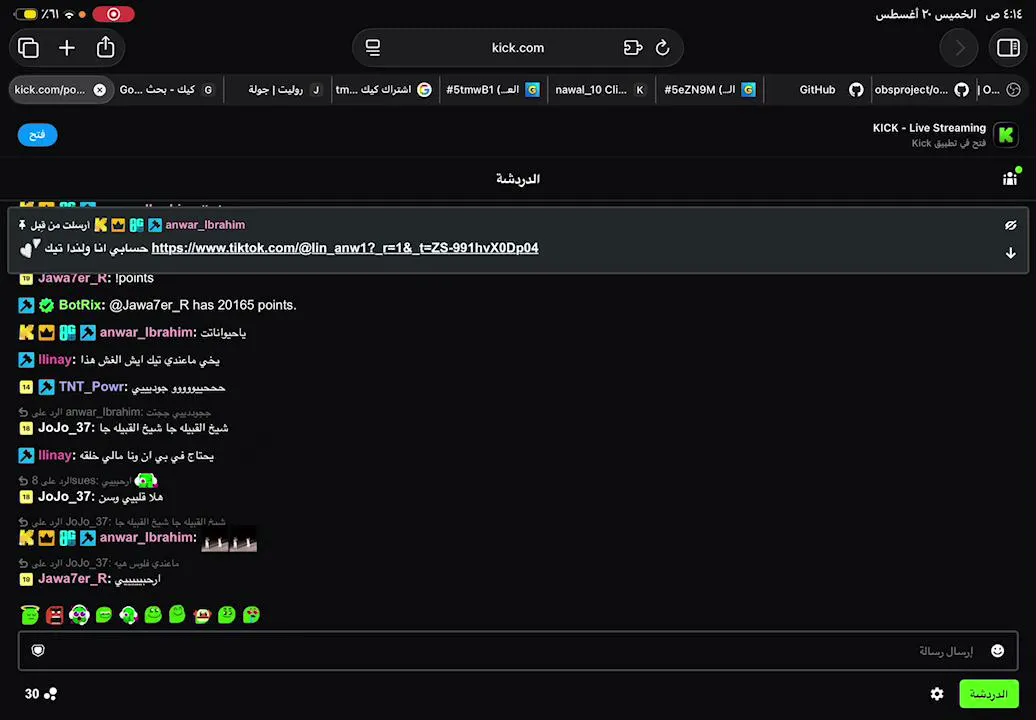
Task: Reload the kick.com page
Action: (663, 48)
